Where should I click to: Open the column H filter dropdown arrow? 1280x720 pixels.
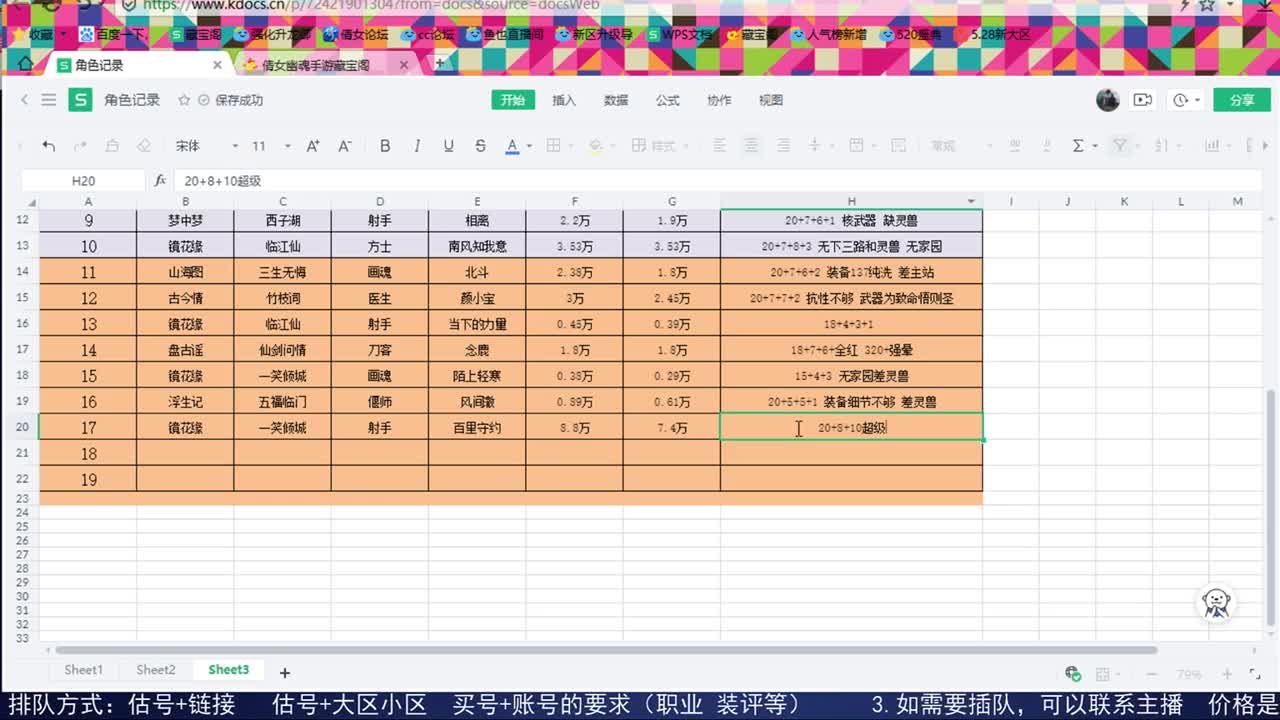pos(970,200)
